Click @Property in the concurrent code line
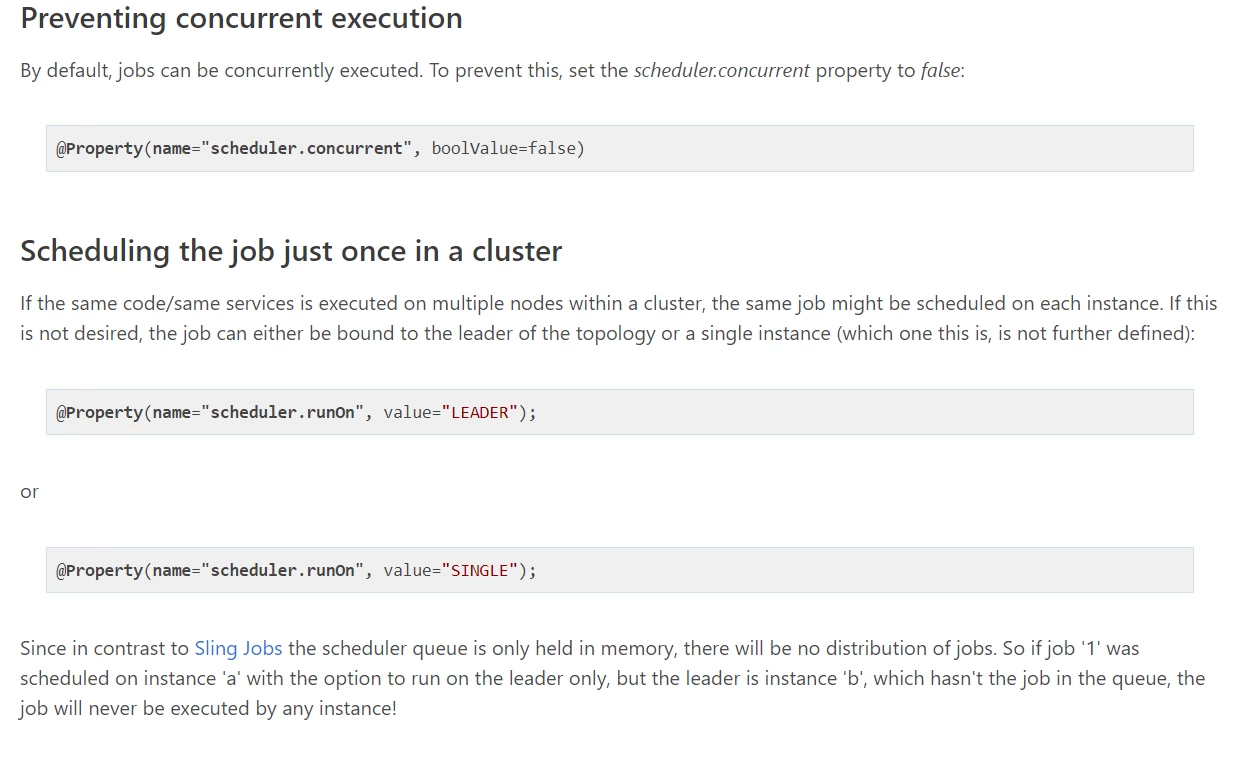This screenshot has height=757, width=1236. [99, 148]
